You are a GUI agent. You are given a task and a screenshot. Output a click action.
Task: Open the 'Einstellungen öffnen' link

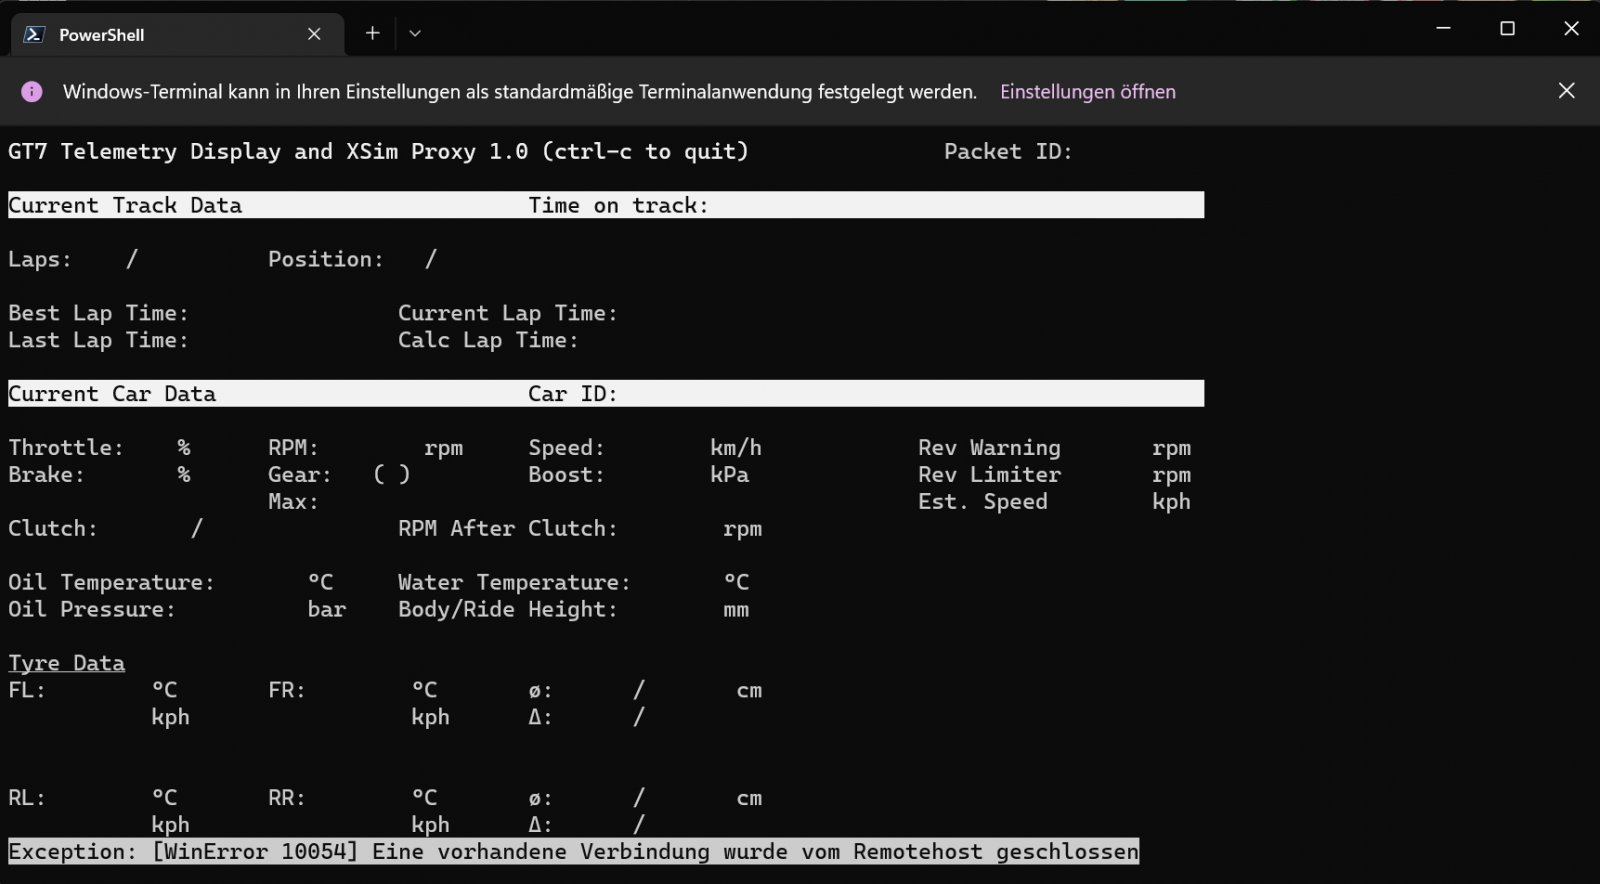coord(1087,92)
